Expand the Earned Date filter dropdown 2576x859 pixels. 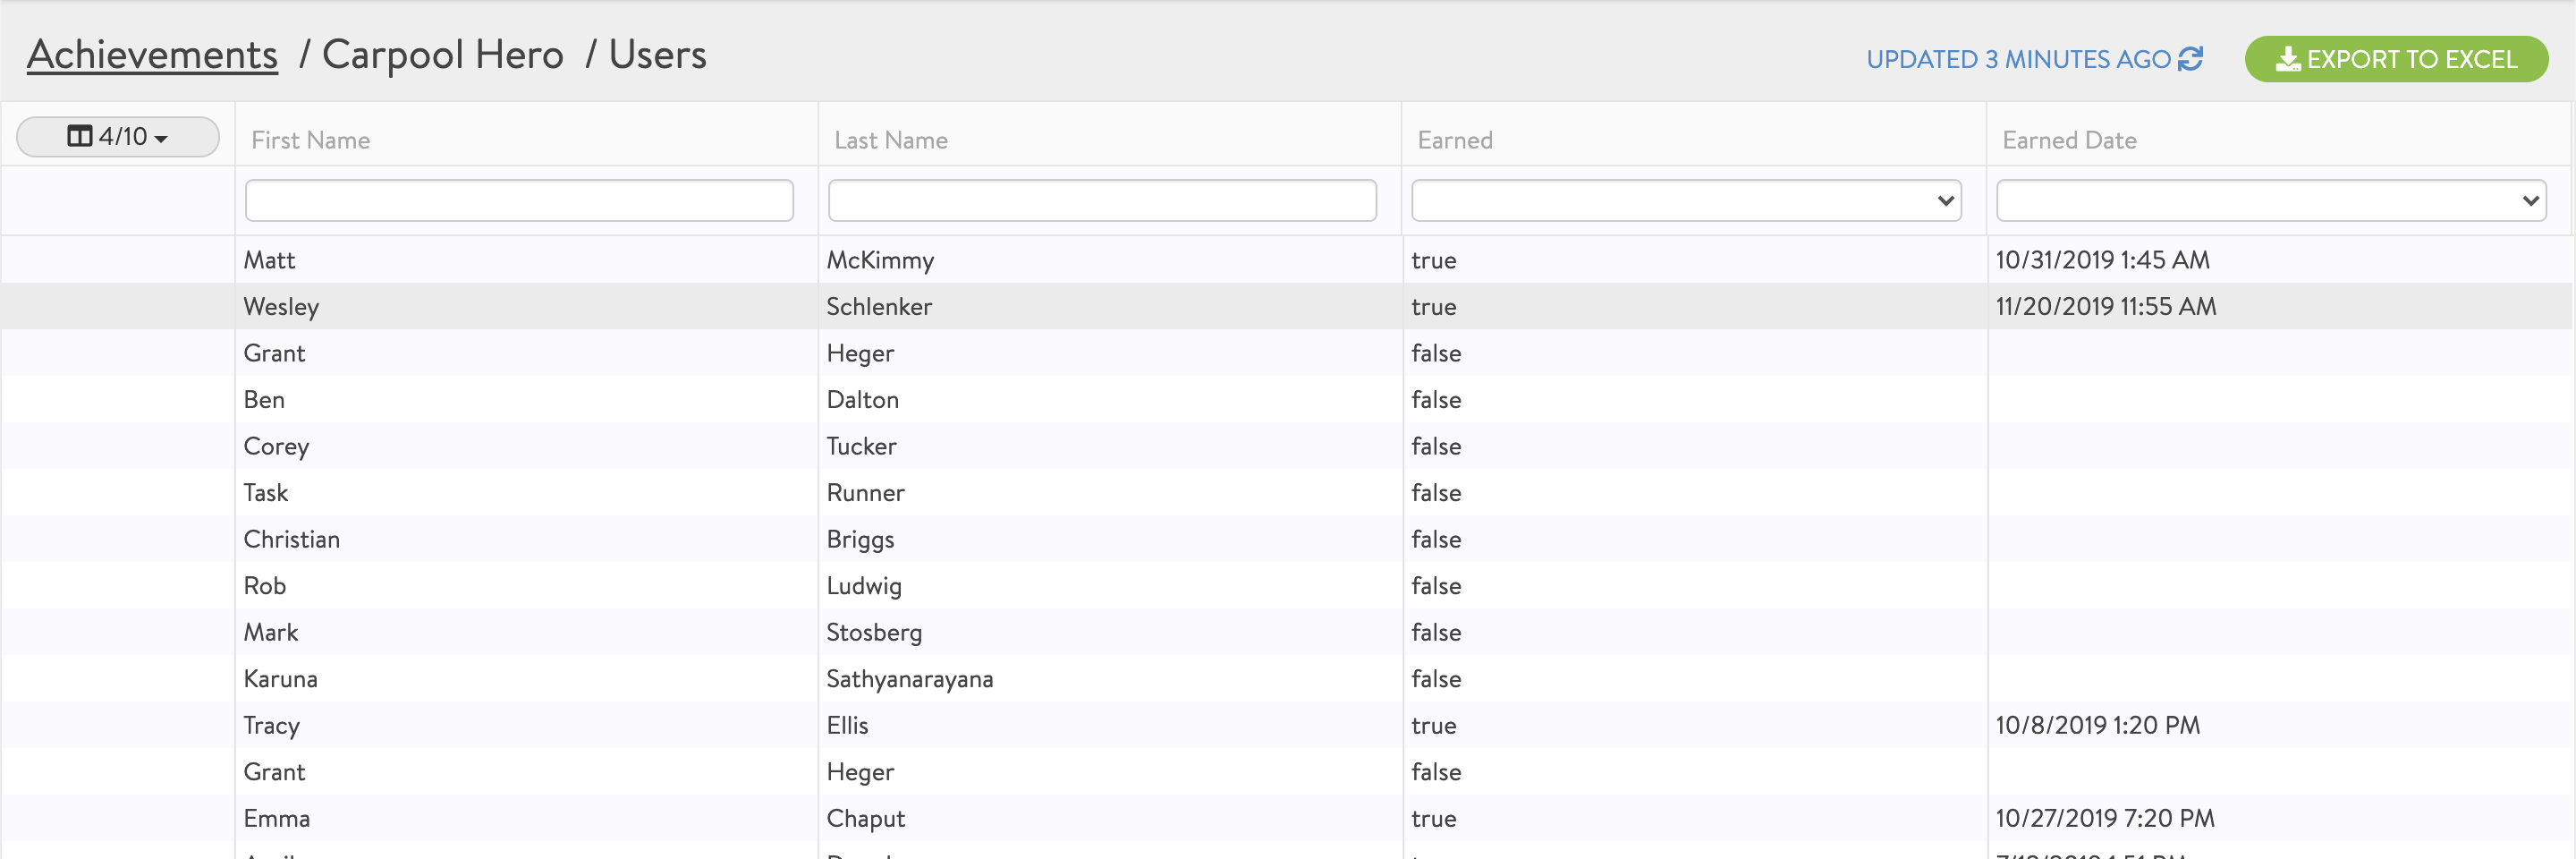coord(2270,201)
